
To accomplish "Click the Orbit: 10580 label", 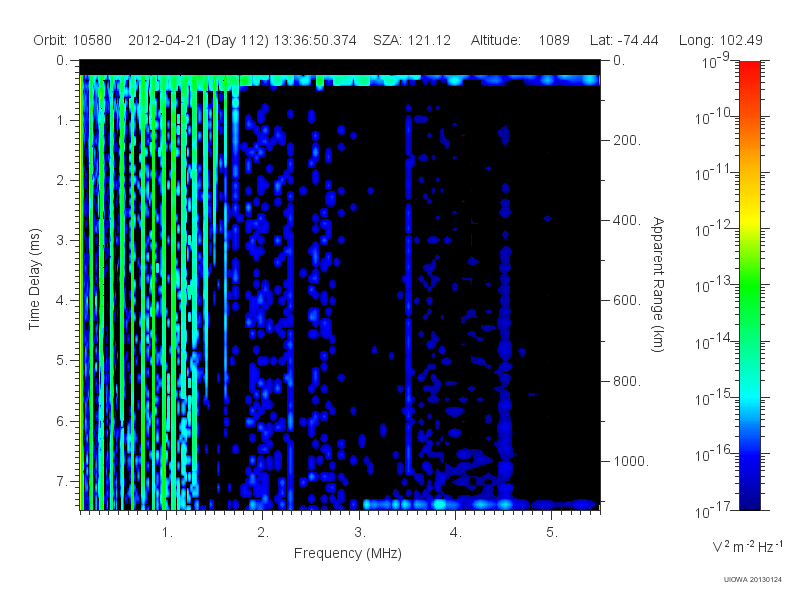I will (x=72, y=40).
